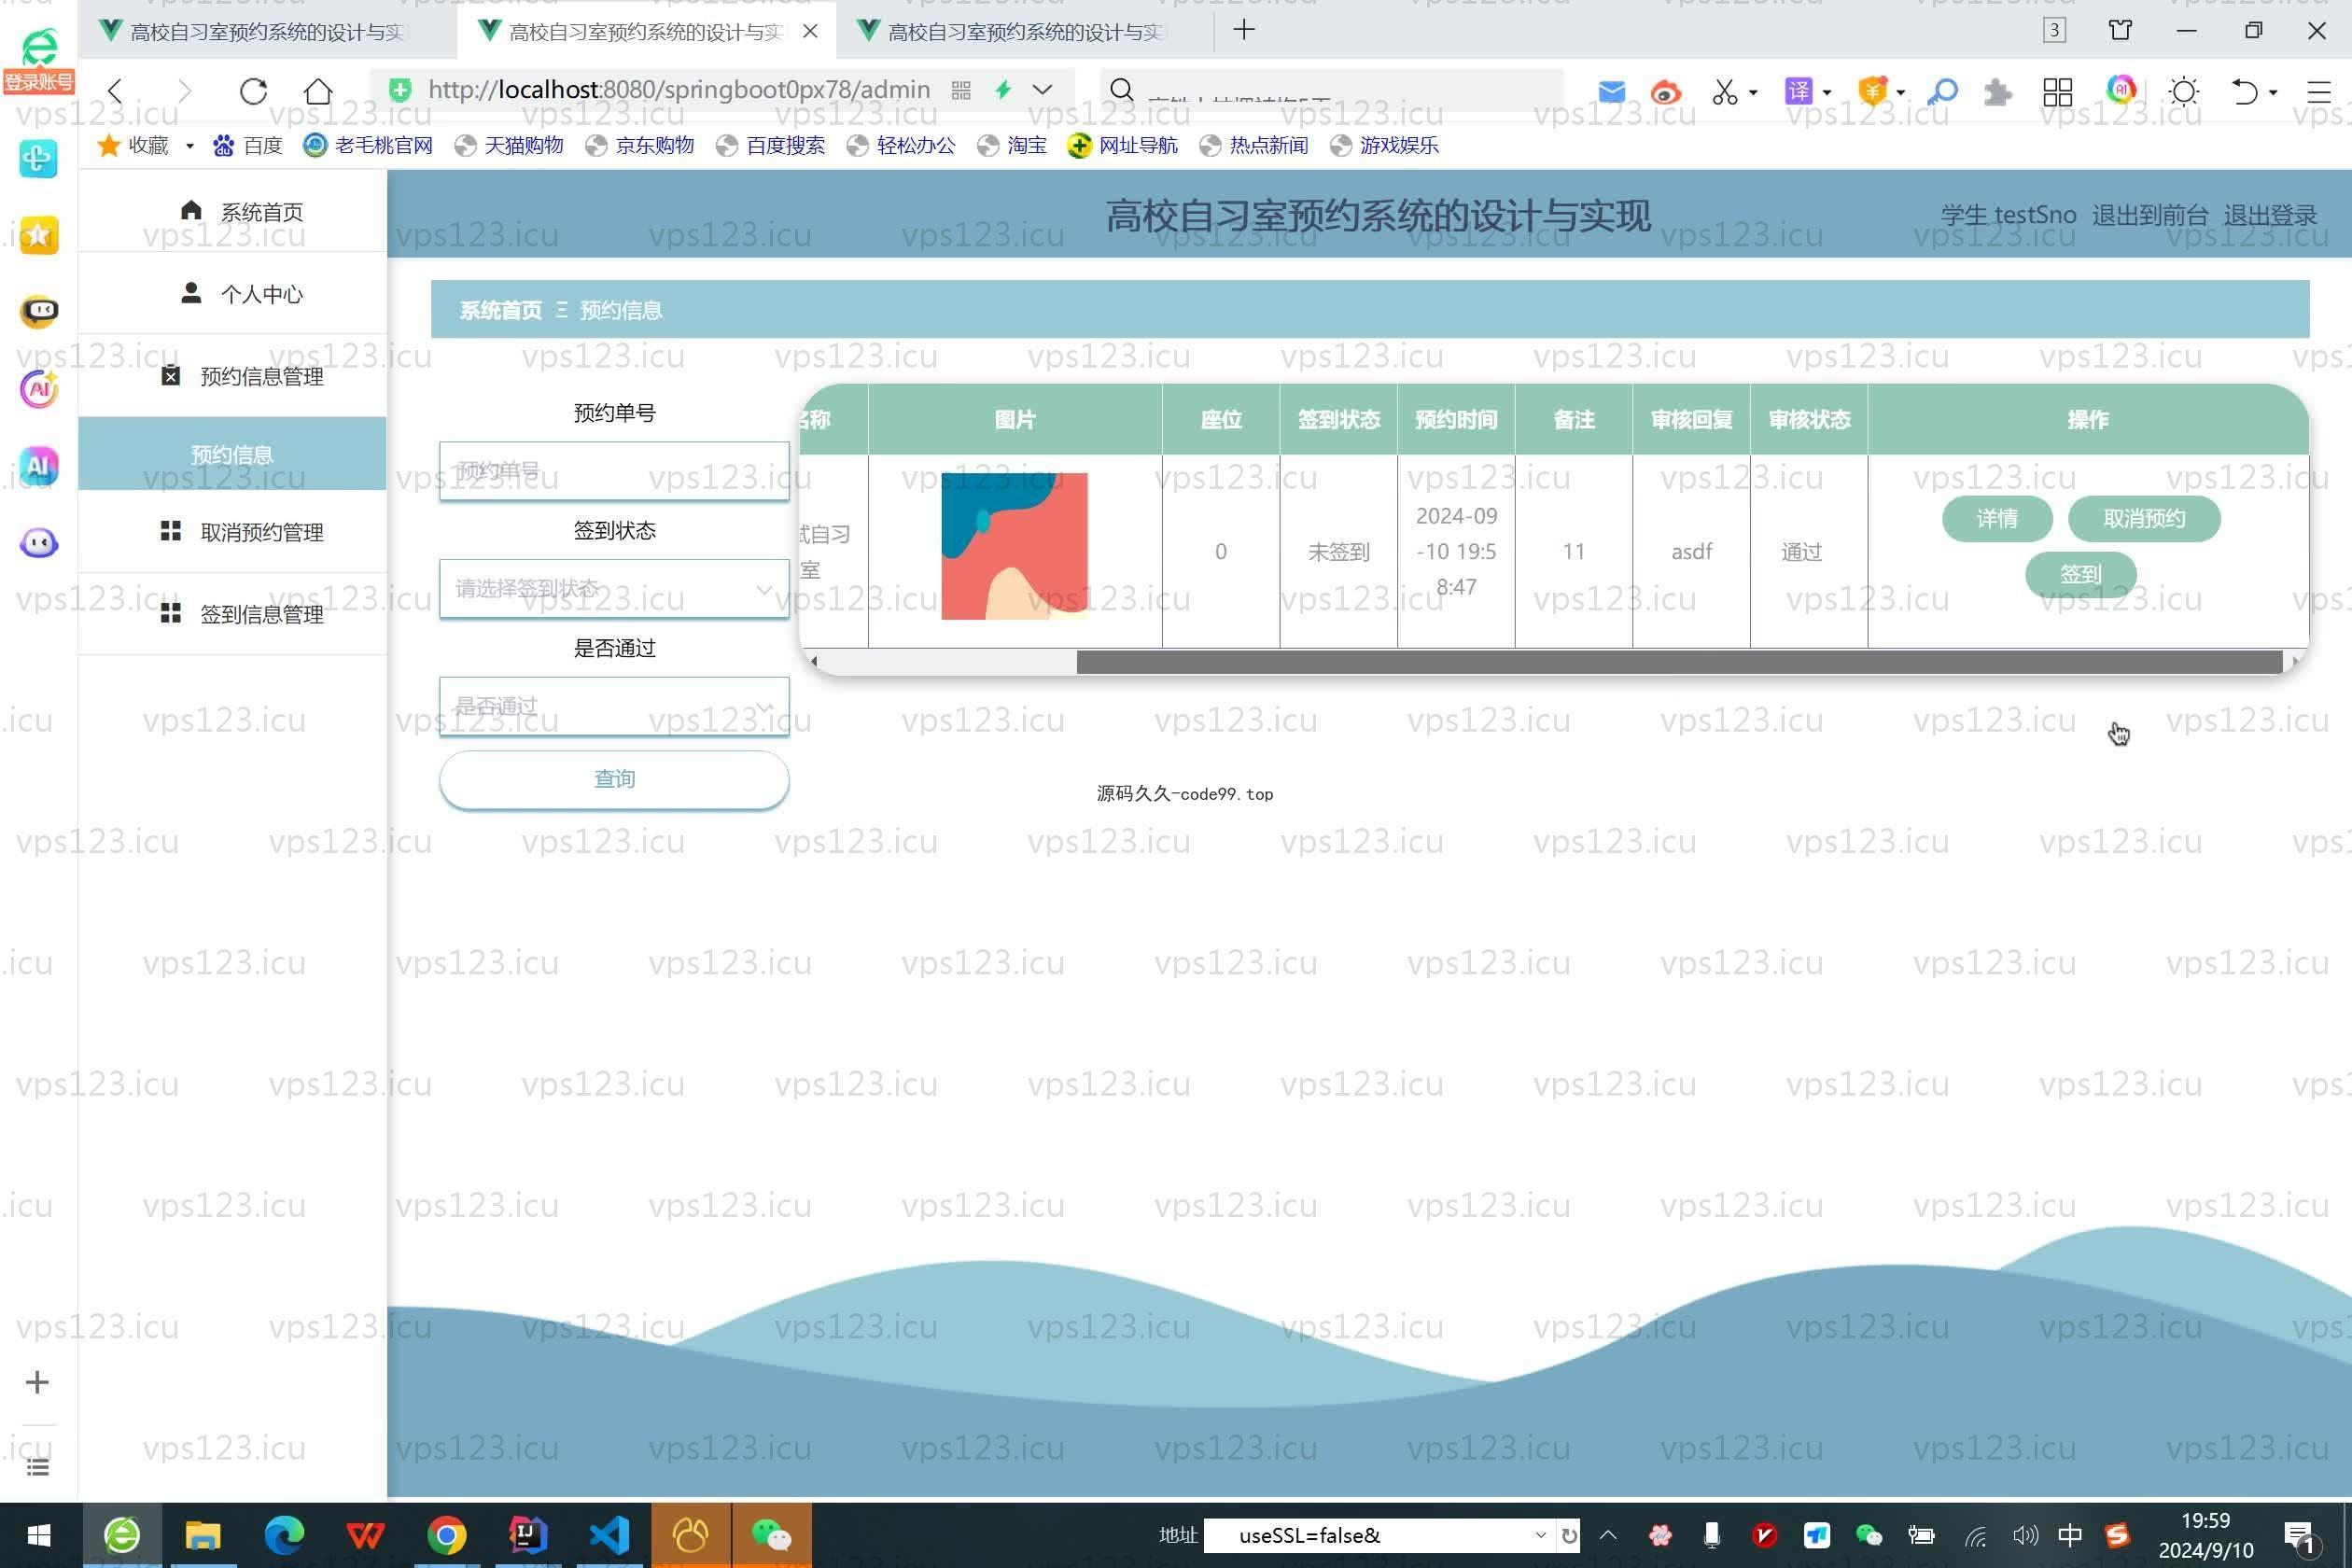The height and width of the screenshot is (1568, 2352).
Task: Close the active second browser tab
Action: tap(810, 31)
